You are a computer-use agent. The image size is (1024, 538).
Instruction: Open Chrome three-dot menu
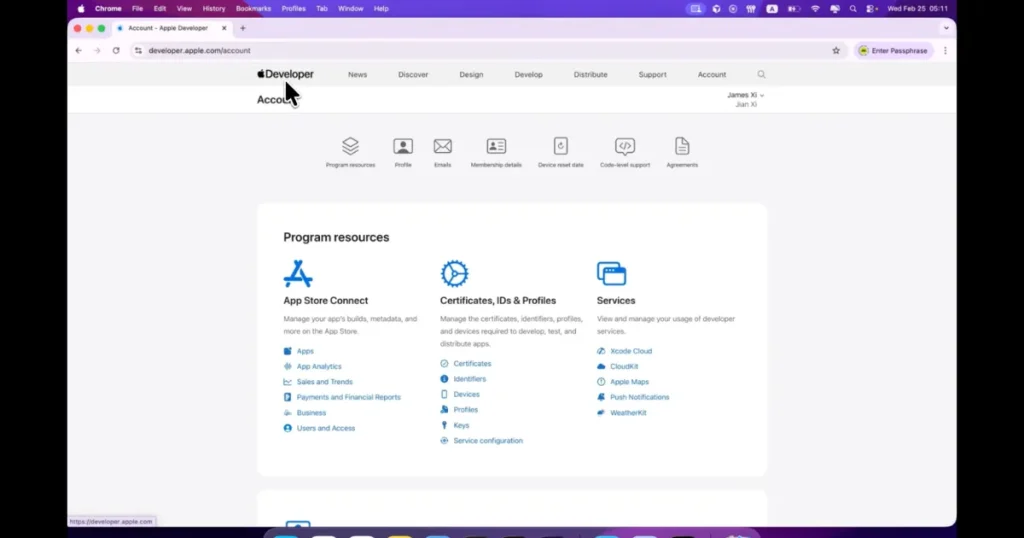coord(945,50)
